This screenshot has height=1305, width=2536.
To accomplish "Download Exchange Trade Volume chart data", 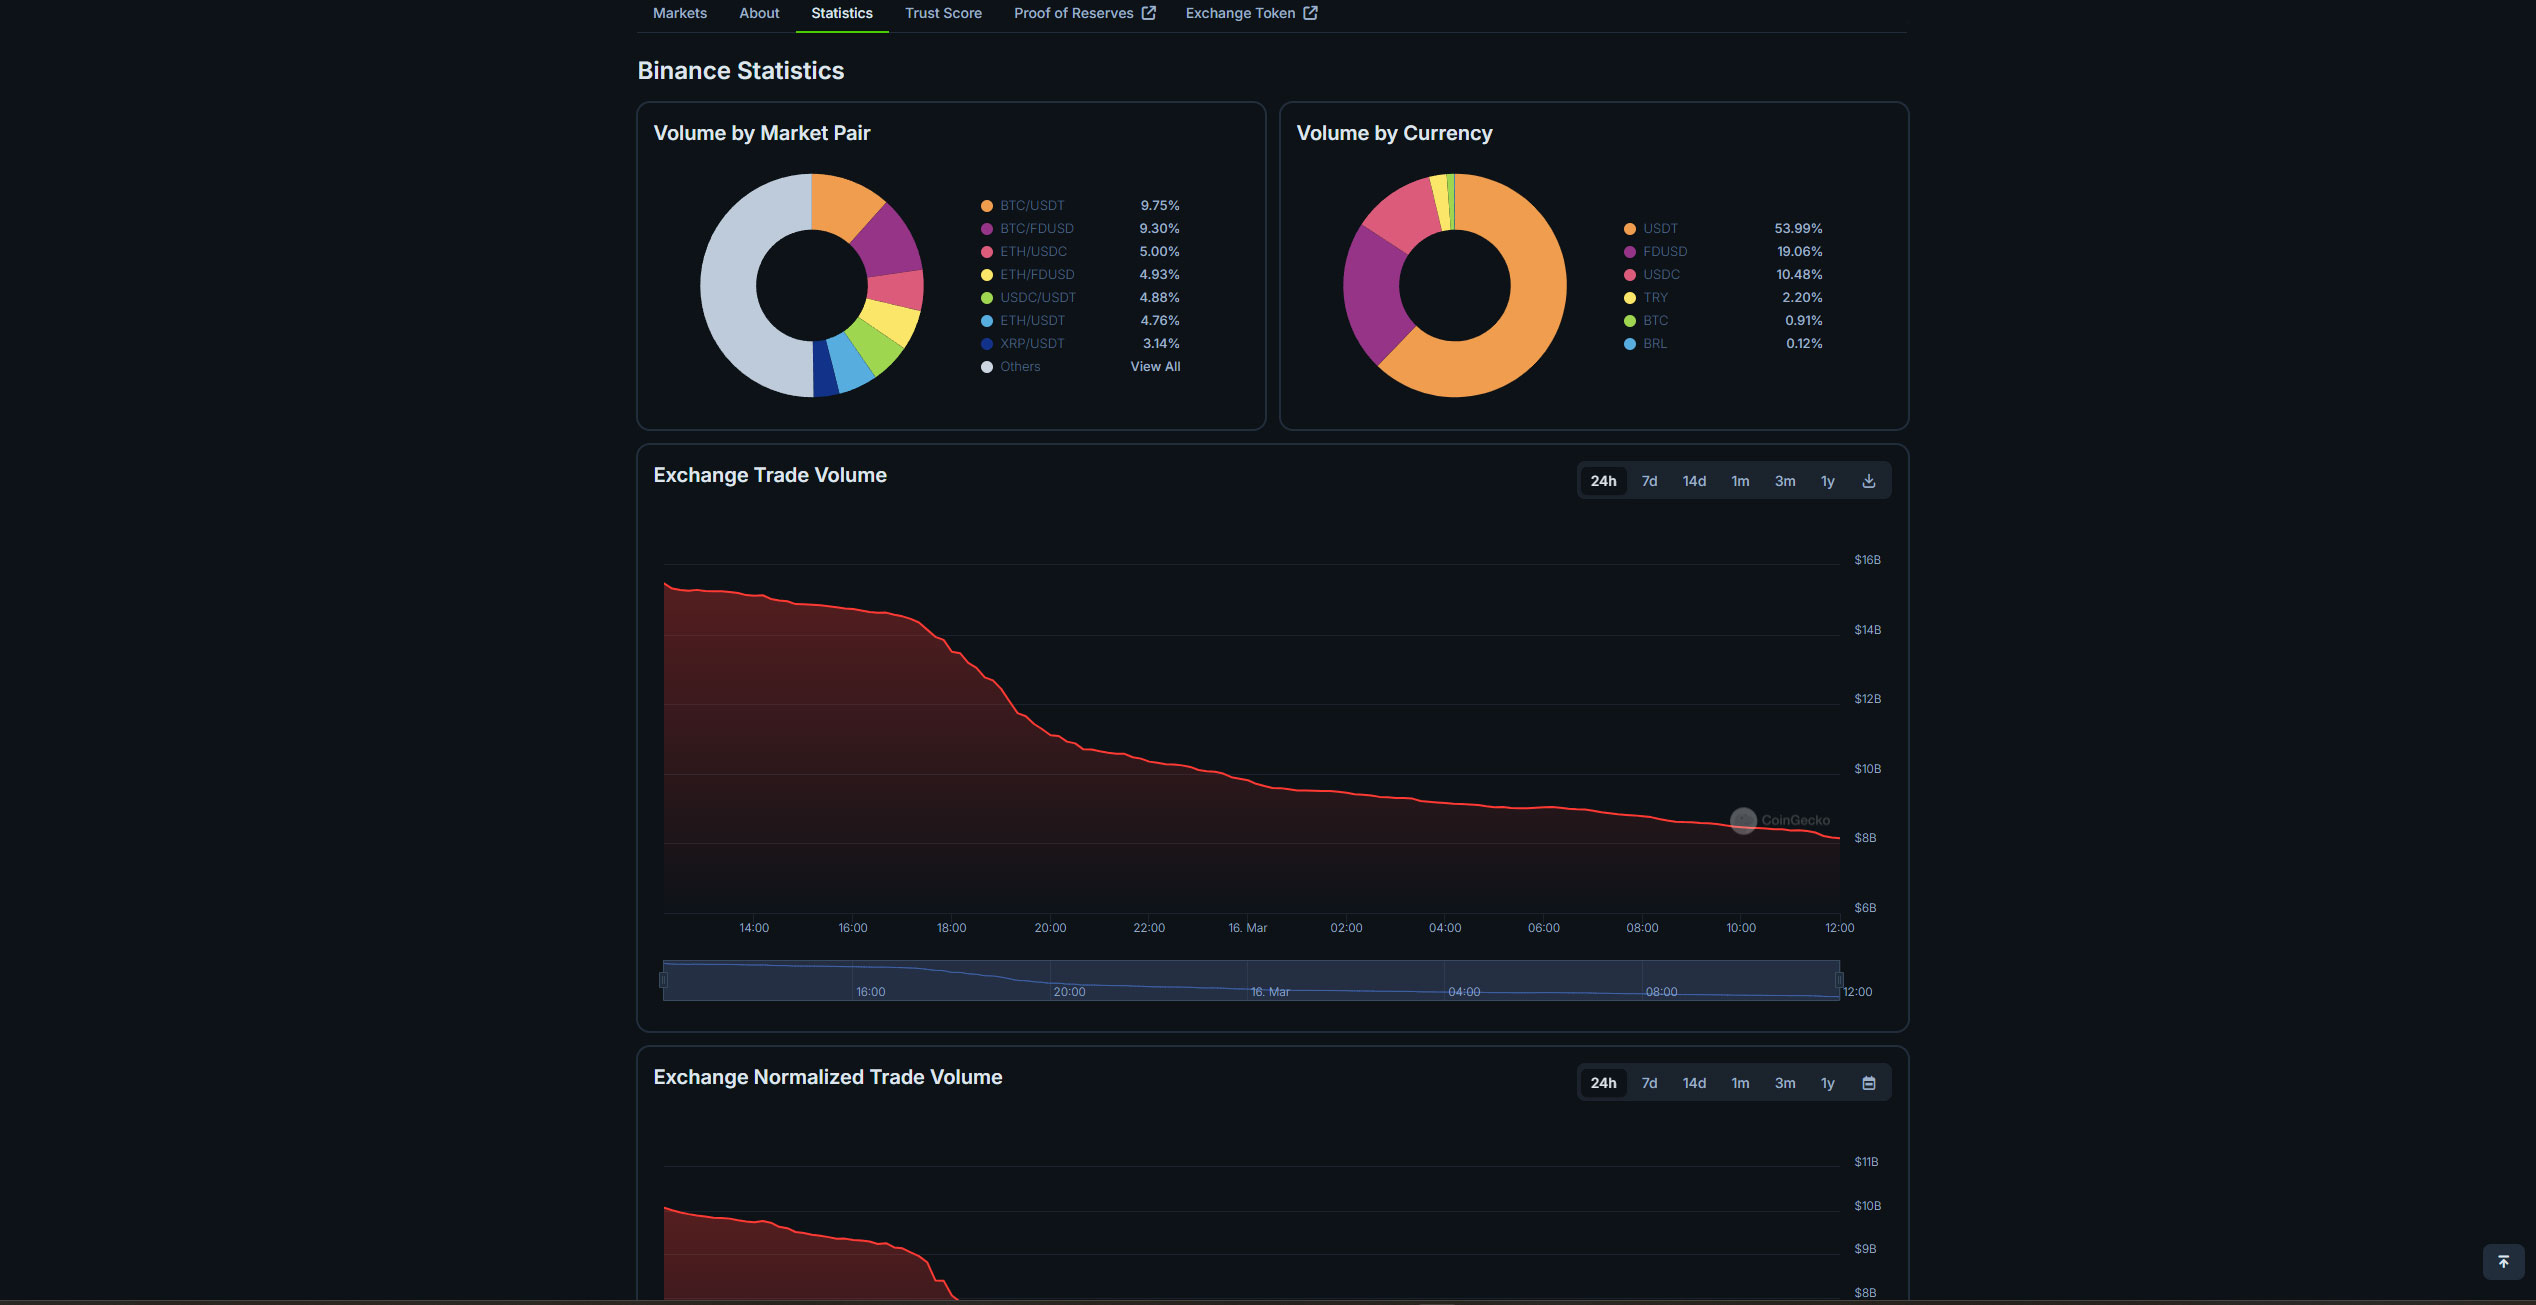I will point(1868,481).
